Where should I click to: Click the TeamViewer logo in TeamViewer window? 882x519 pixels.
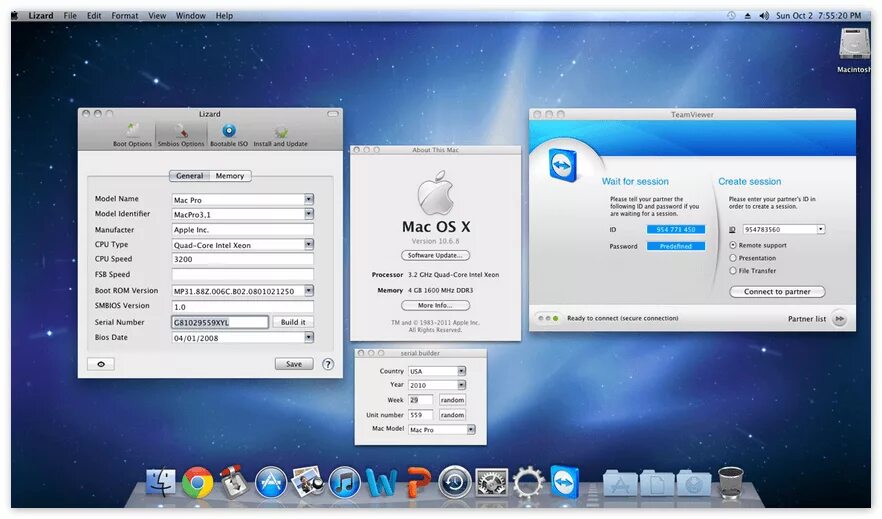563,165
